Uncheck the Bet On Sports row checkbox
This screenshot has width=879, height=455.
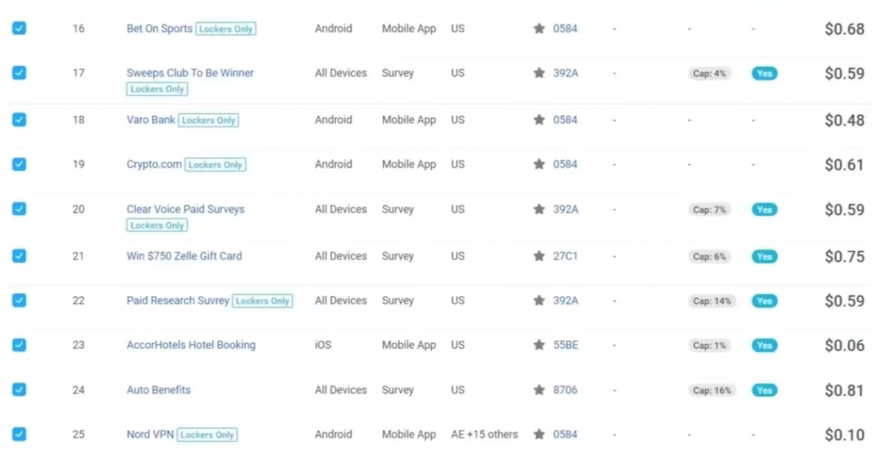(19, 28)
